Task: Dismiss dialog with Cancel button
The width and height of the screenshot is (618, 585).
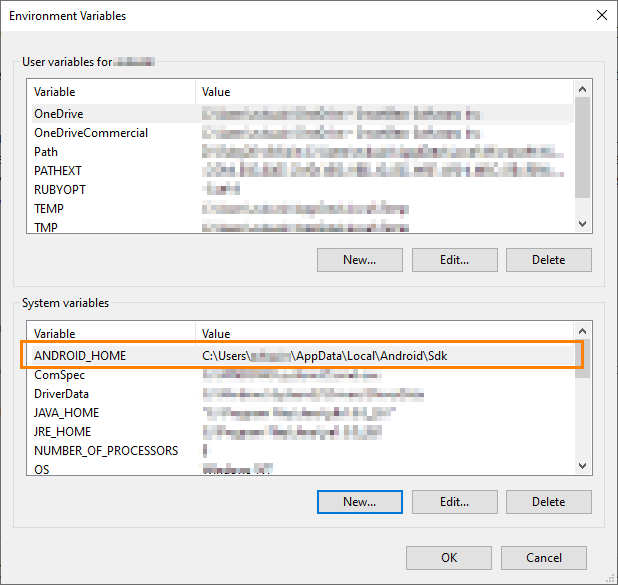Action: pos(544,558)
